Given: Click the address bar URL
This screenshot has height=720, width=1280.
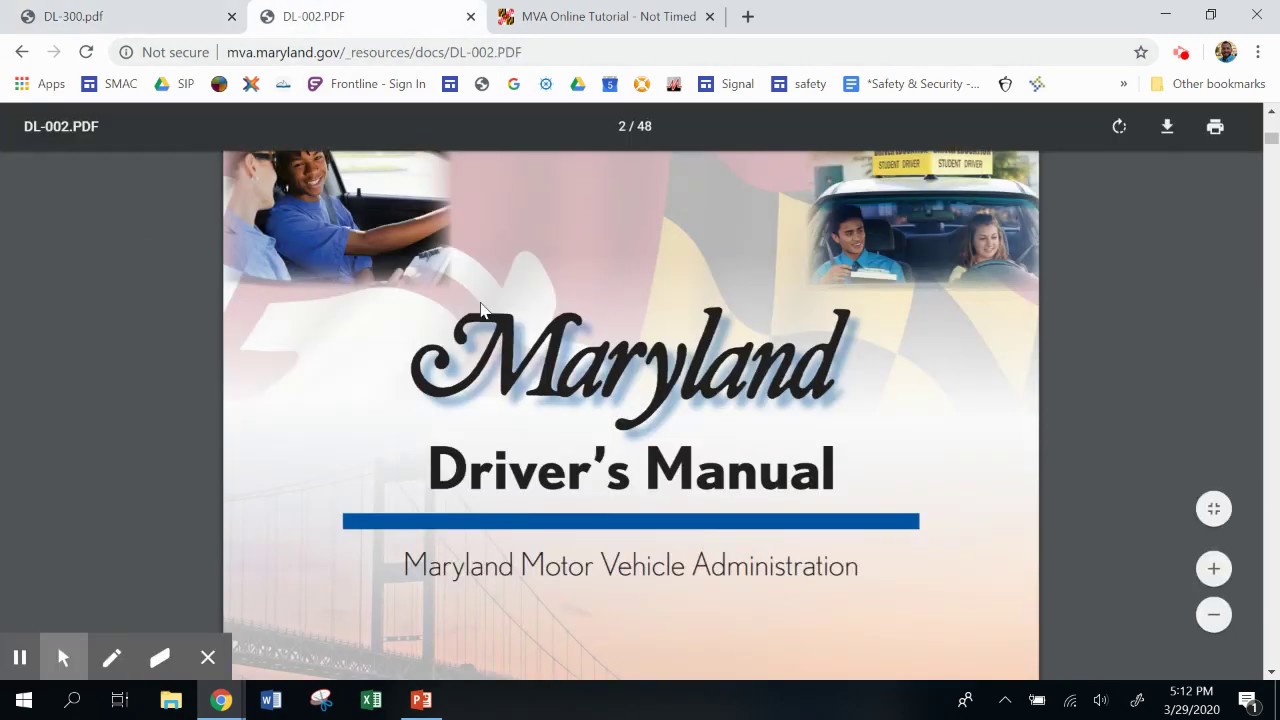Looking at the screenshot, I should point(374,52).
